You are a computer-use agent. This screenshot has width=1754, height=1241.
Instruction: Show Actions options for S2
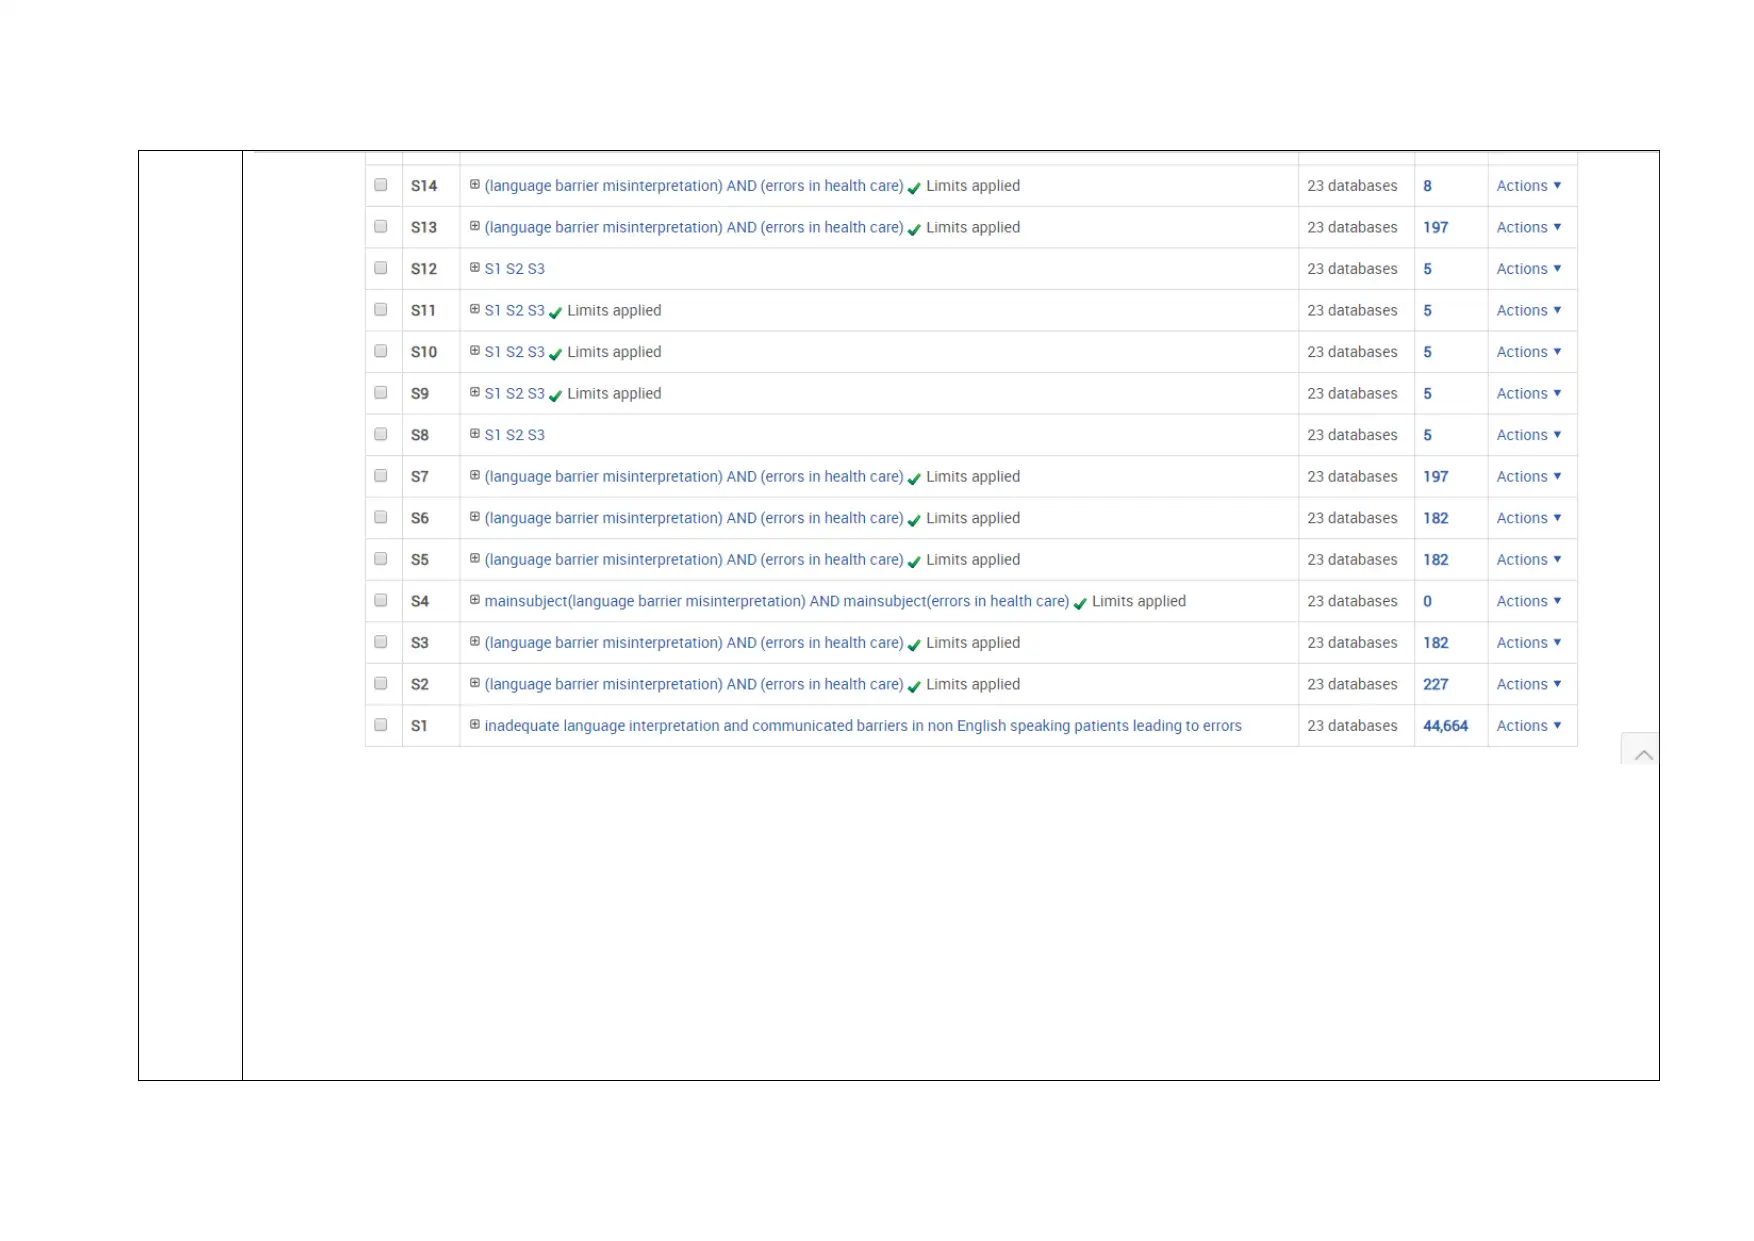click(1528, 684)
